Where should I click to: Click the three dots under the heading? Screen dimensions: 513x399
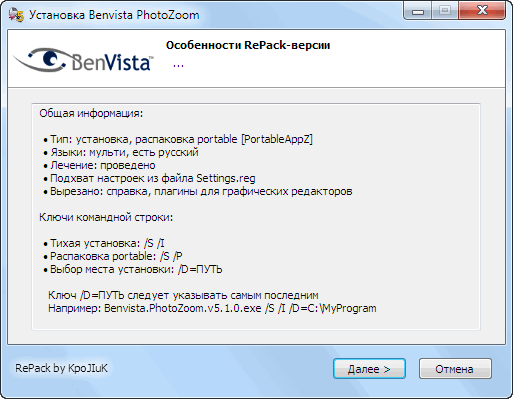(x=178, y=66)
